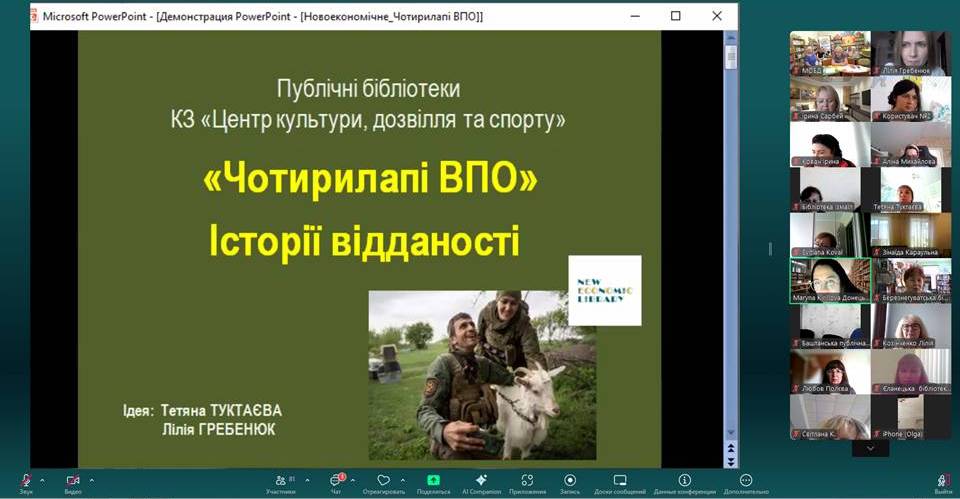The image size is (960, 499).
Task: Start recording with the Запись icon
Action: 570,481
